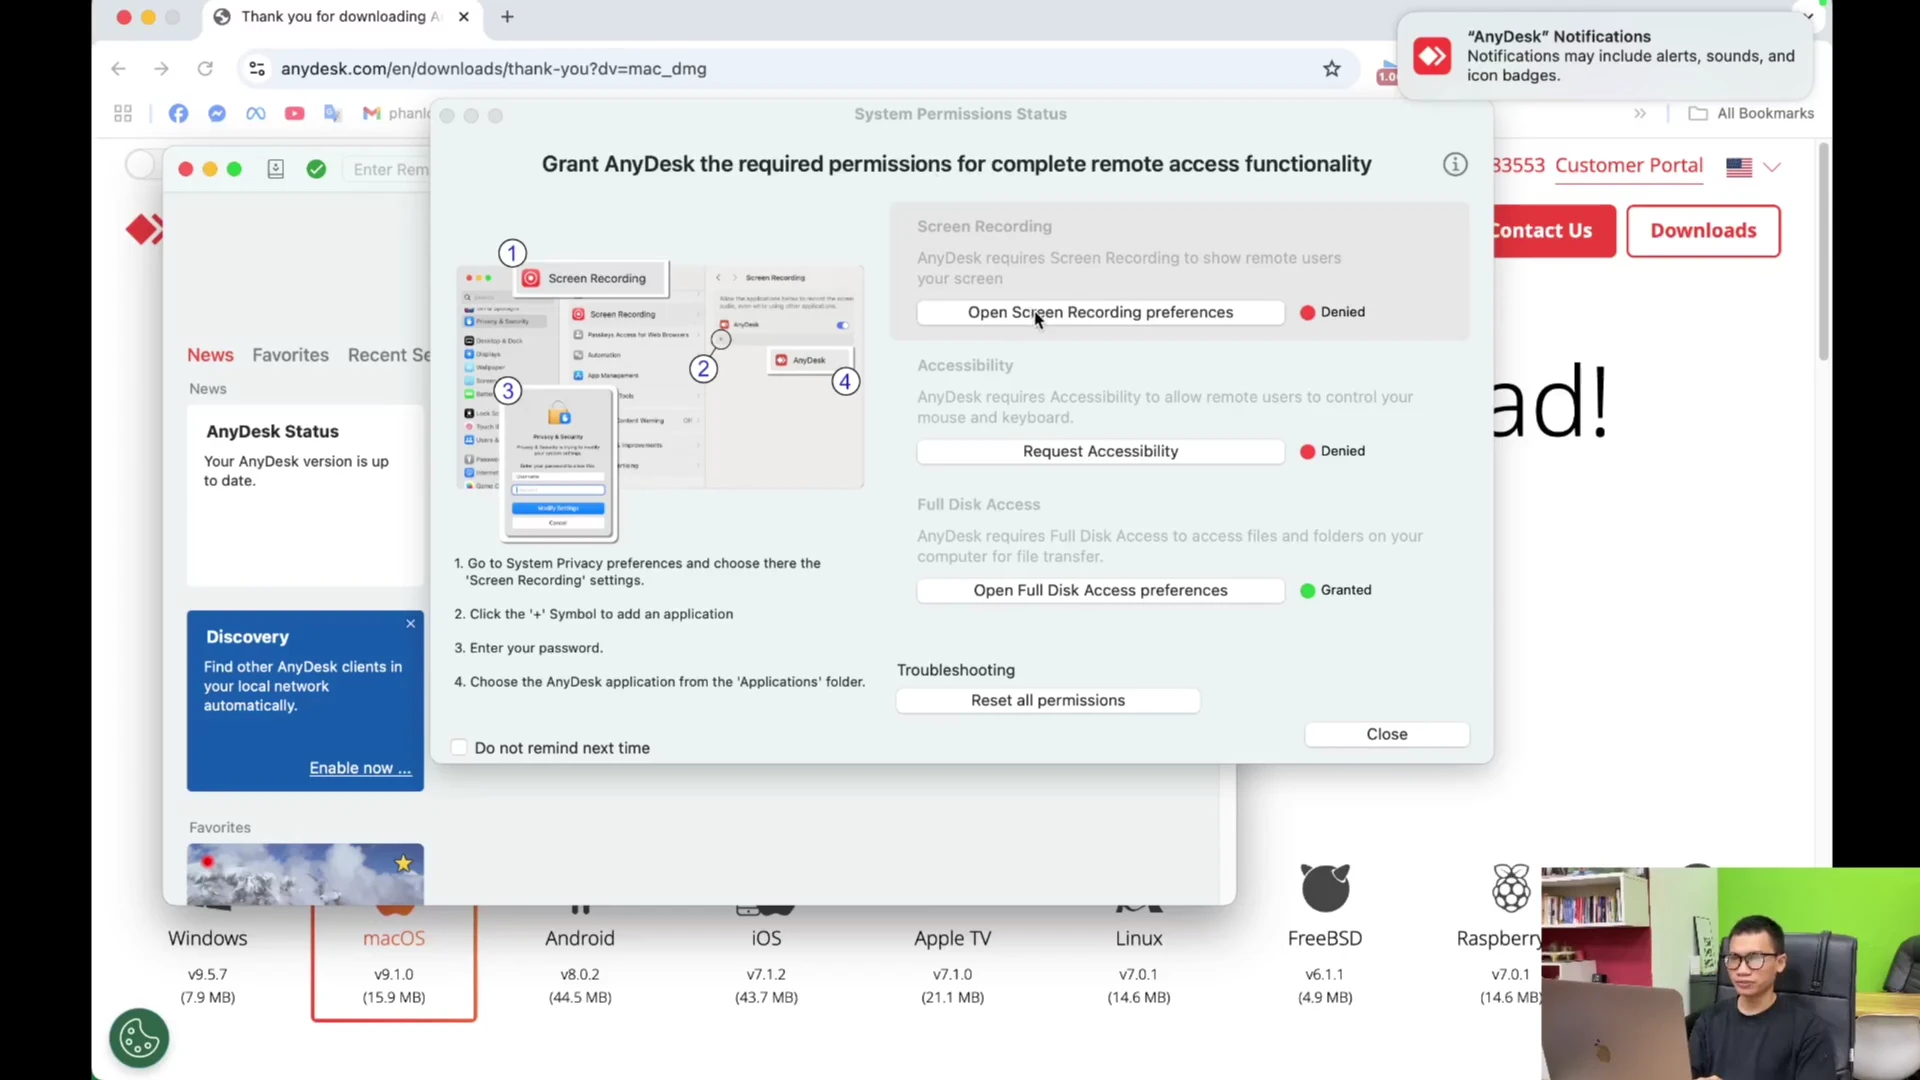Expand language selector with US flag
Image resolution: width=1920 pixels, height=1080 pixels.
pos(1754,167)
